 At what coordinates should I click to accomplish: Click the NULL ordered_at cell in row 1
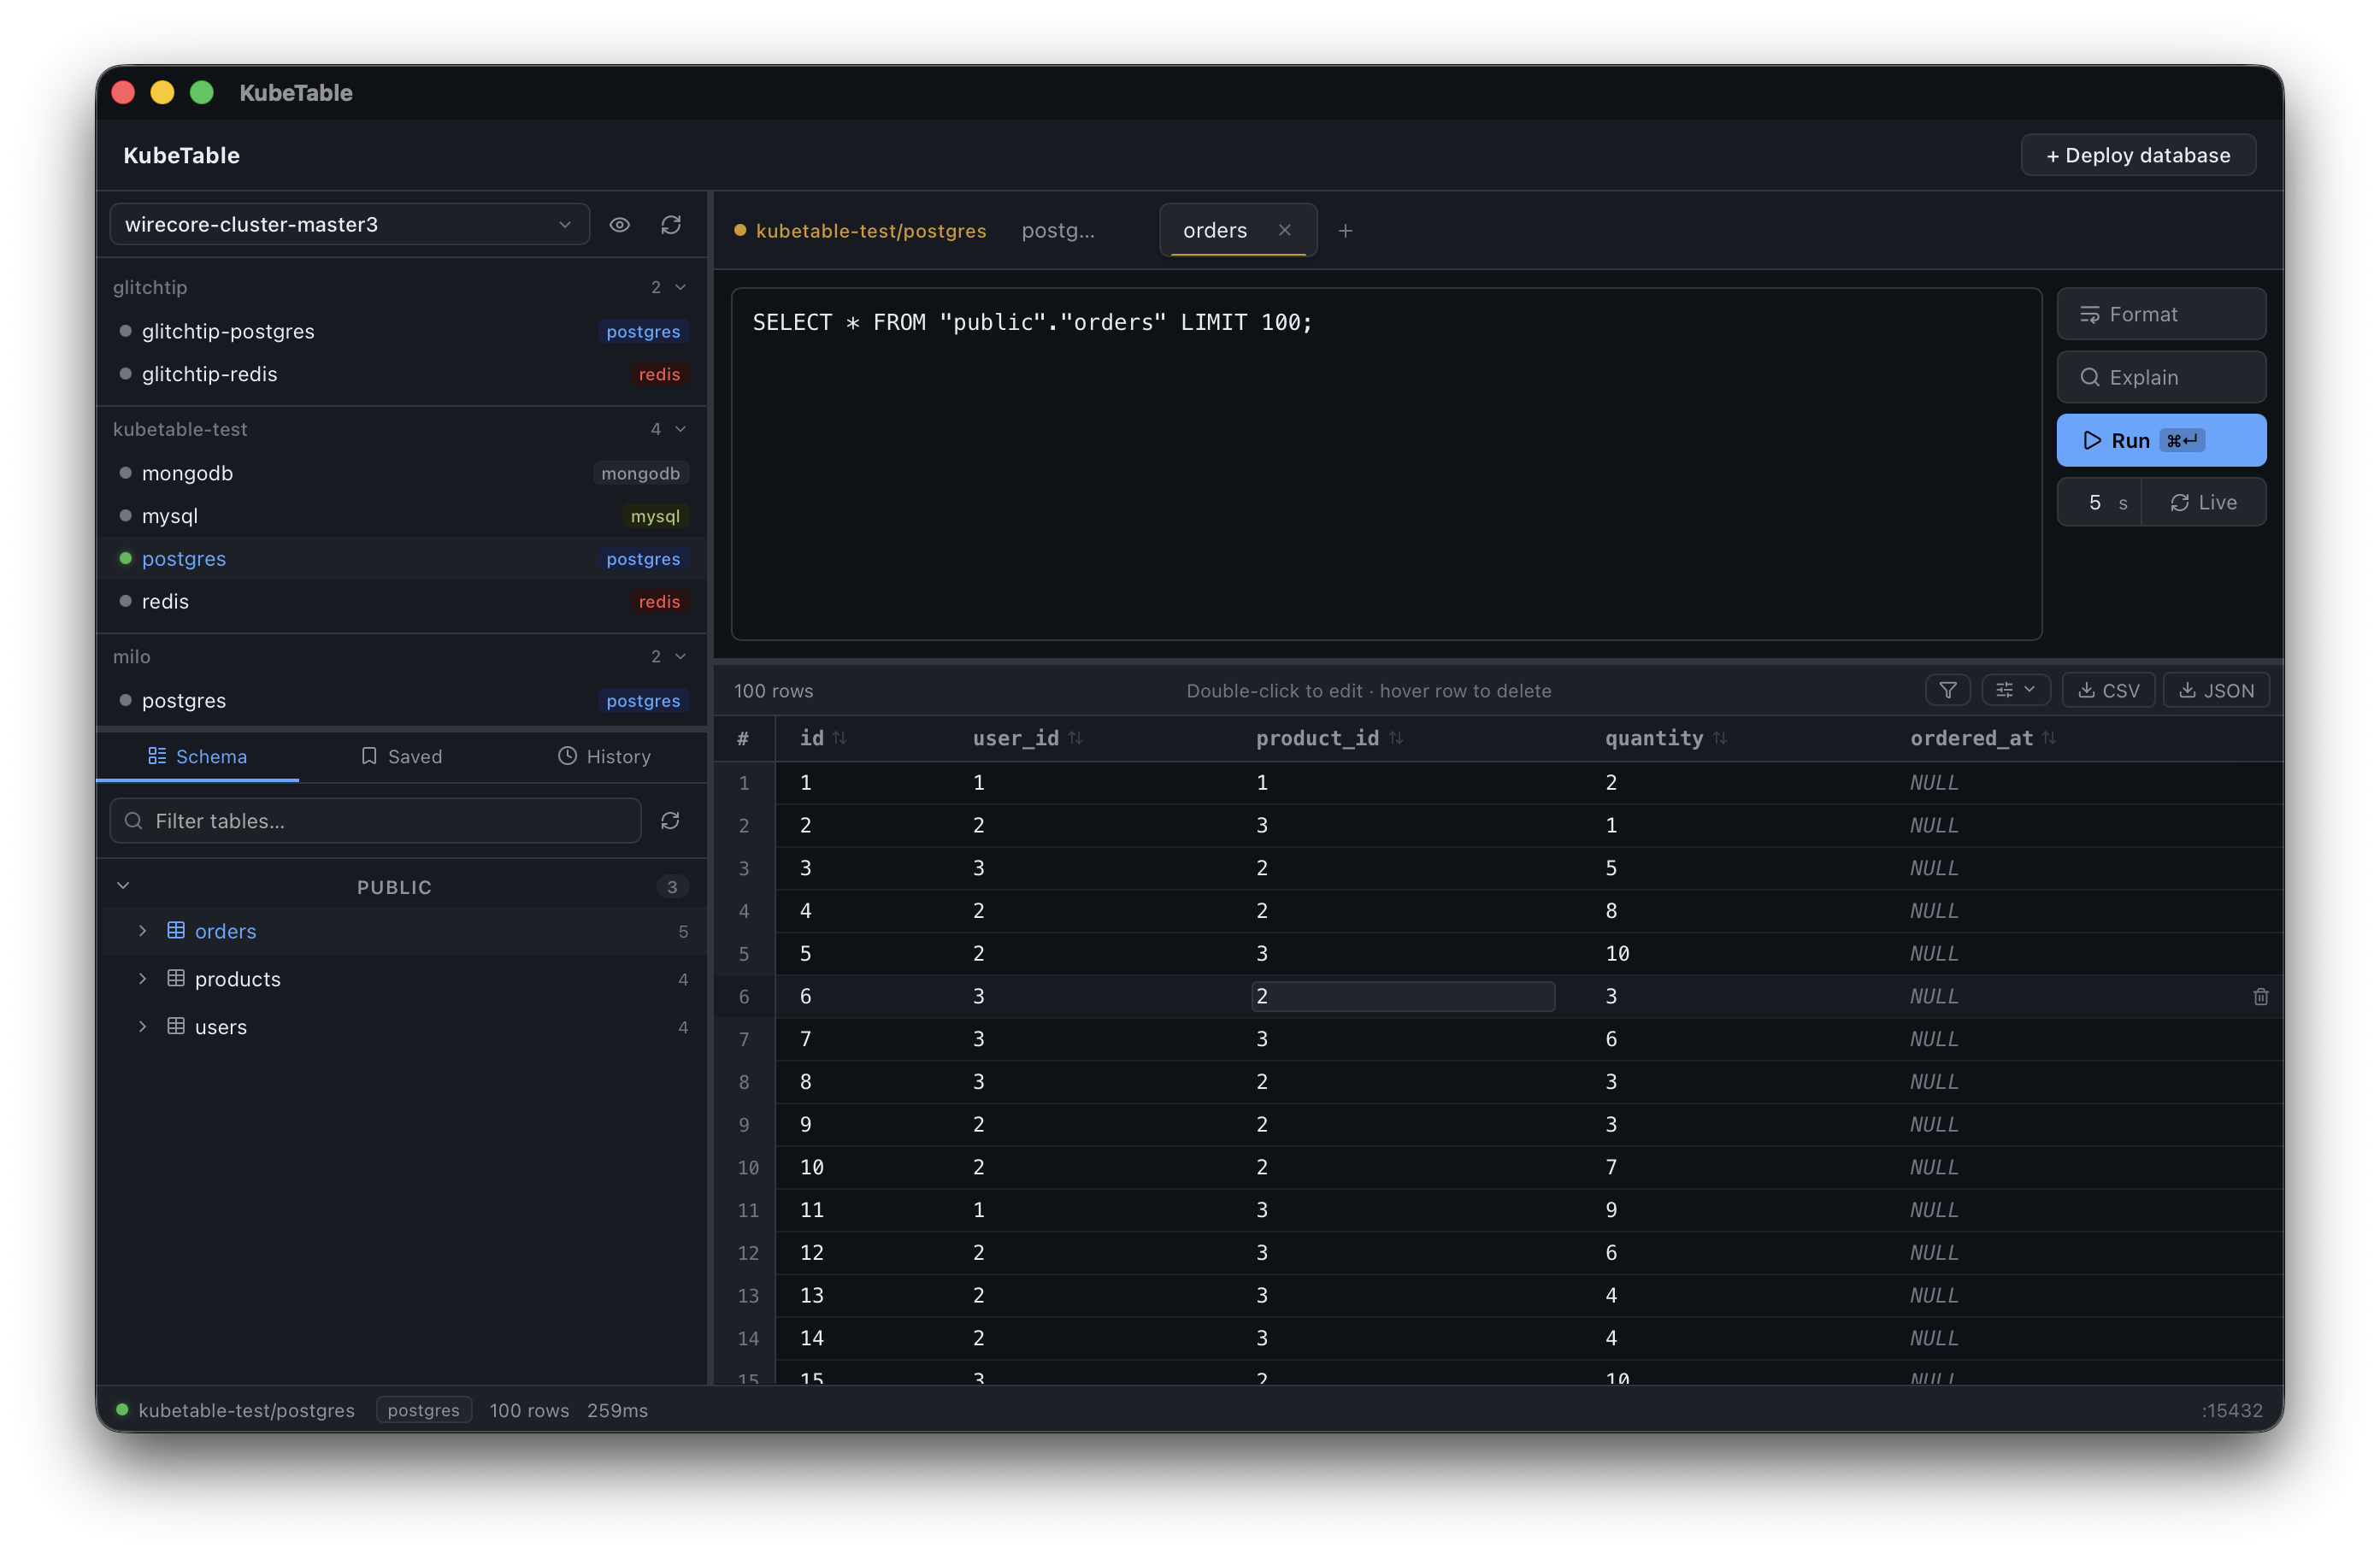1933,782
